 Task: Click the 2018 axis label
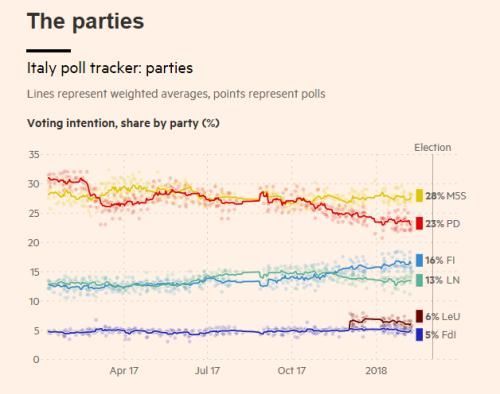pos(376,371)
